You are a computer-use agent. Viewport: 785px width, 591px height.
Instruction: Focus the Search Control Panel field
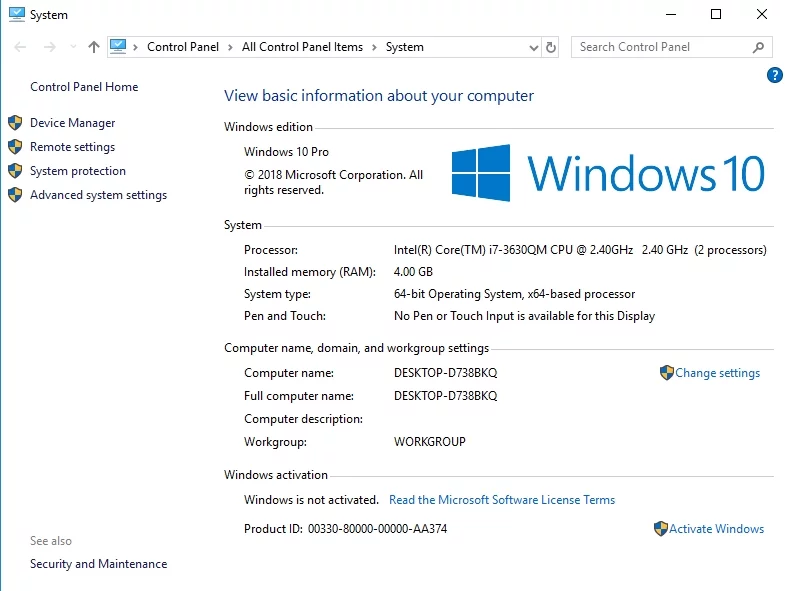660,47
